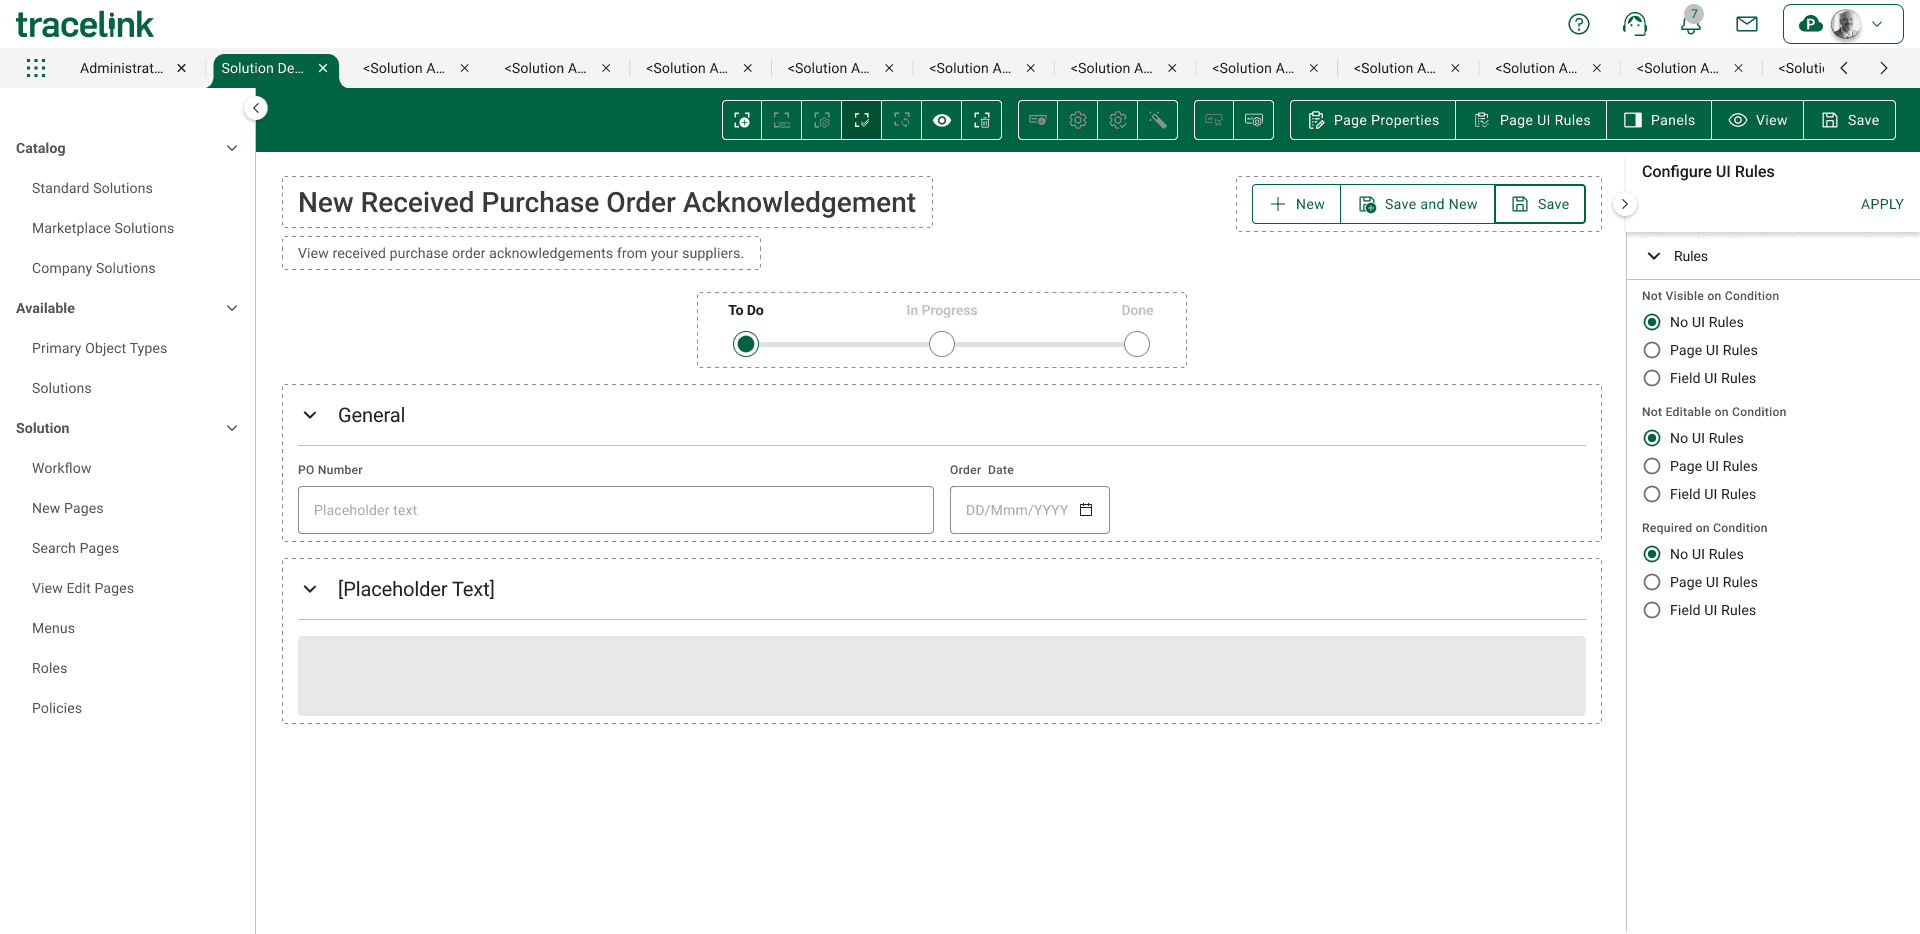Select No UI Rules under Required on Condition
This screenshot has width=1920, height=934.
tap(1652, 554)
